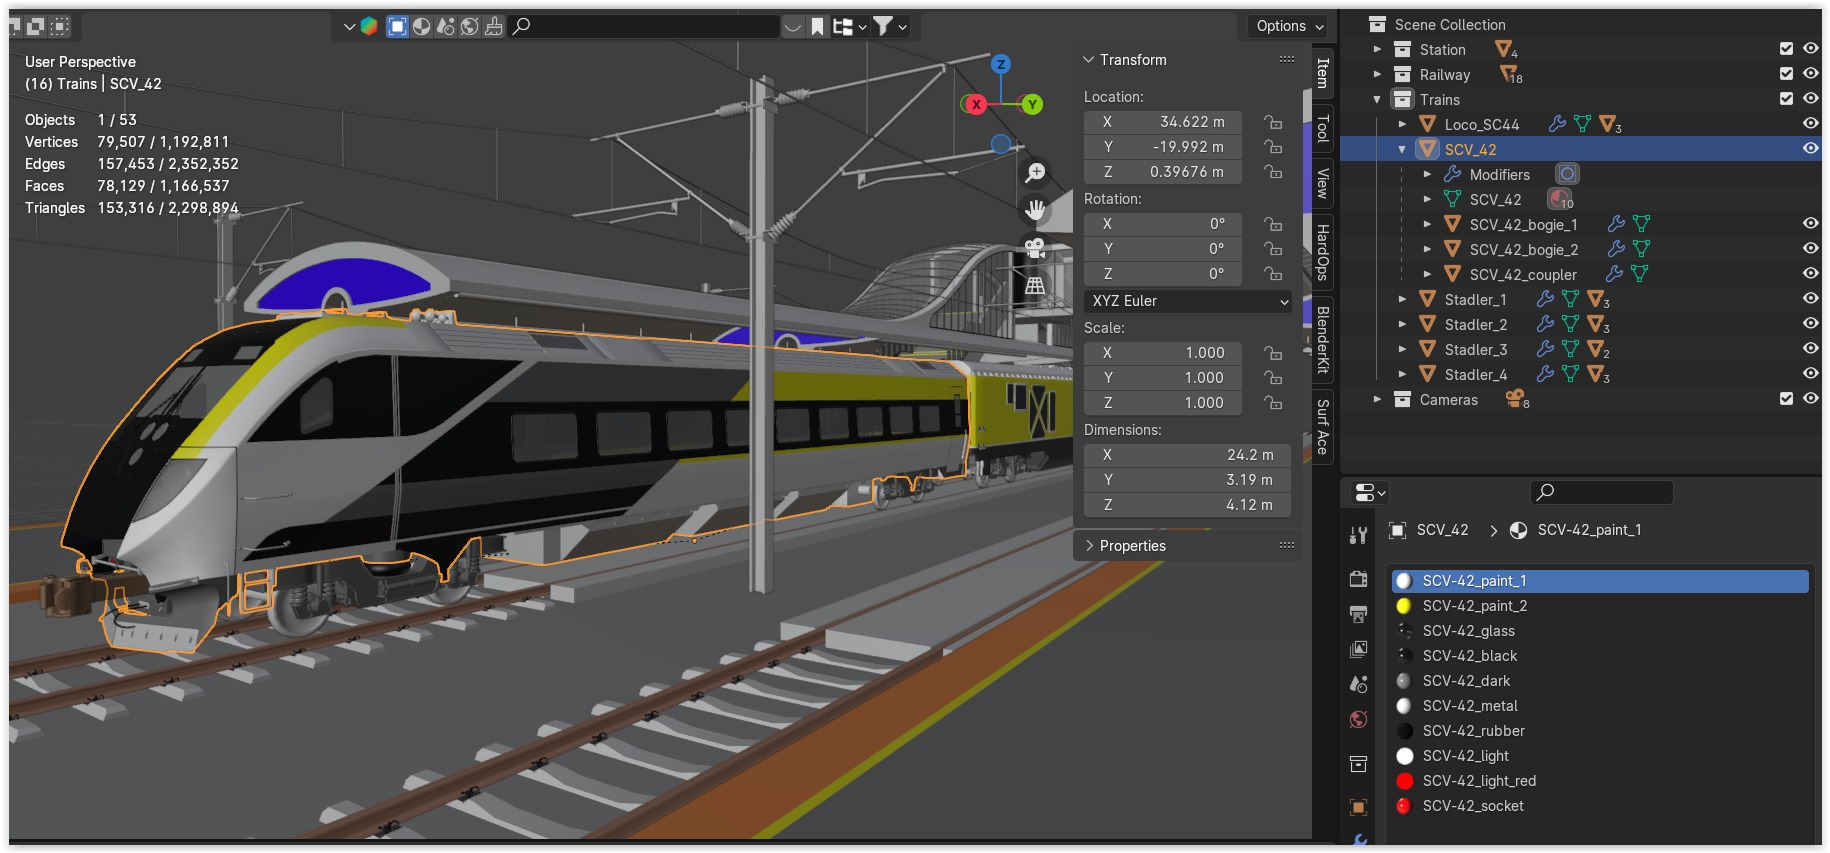Toggle the Rotation Z lock icon
This screenshot has width=1830, height=853.
[x=1273, y=274]
